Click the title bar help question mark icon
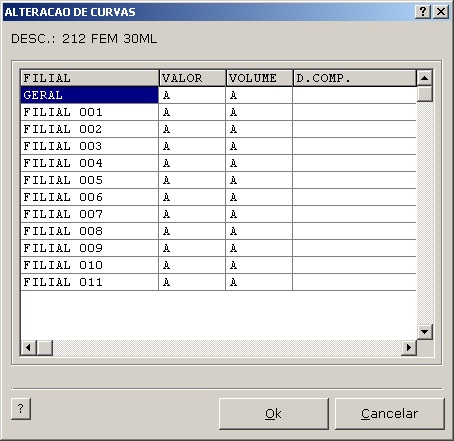 pyautogui.click(x=423, y=12)
